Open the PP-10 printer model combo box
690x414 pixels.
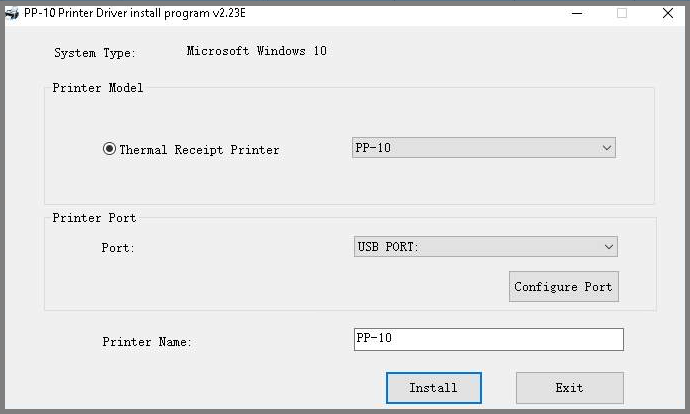(x=474, y=148)
